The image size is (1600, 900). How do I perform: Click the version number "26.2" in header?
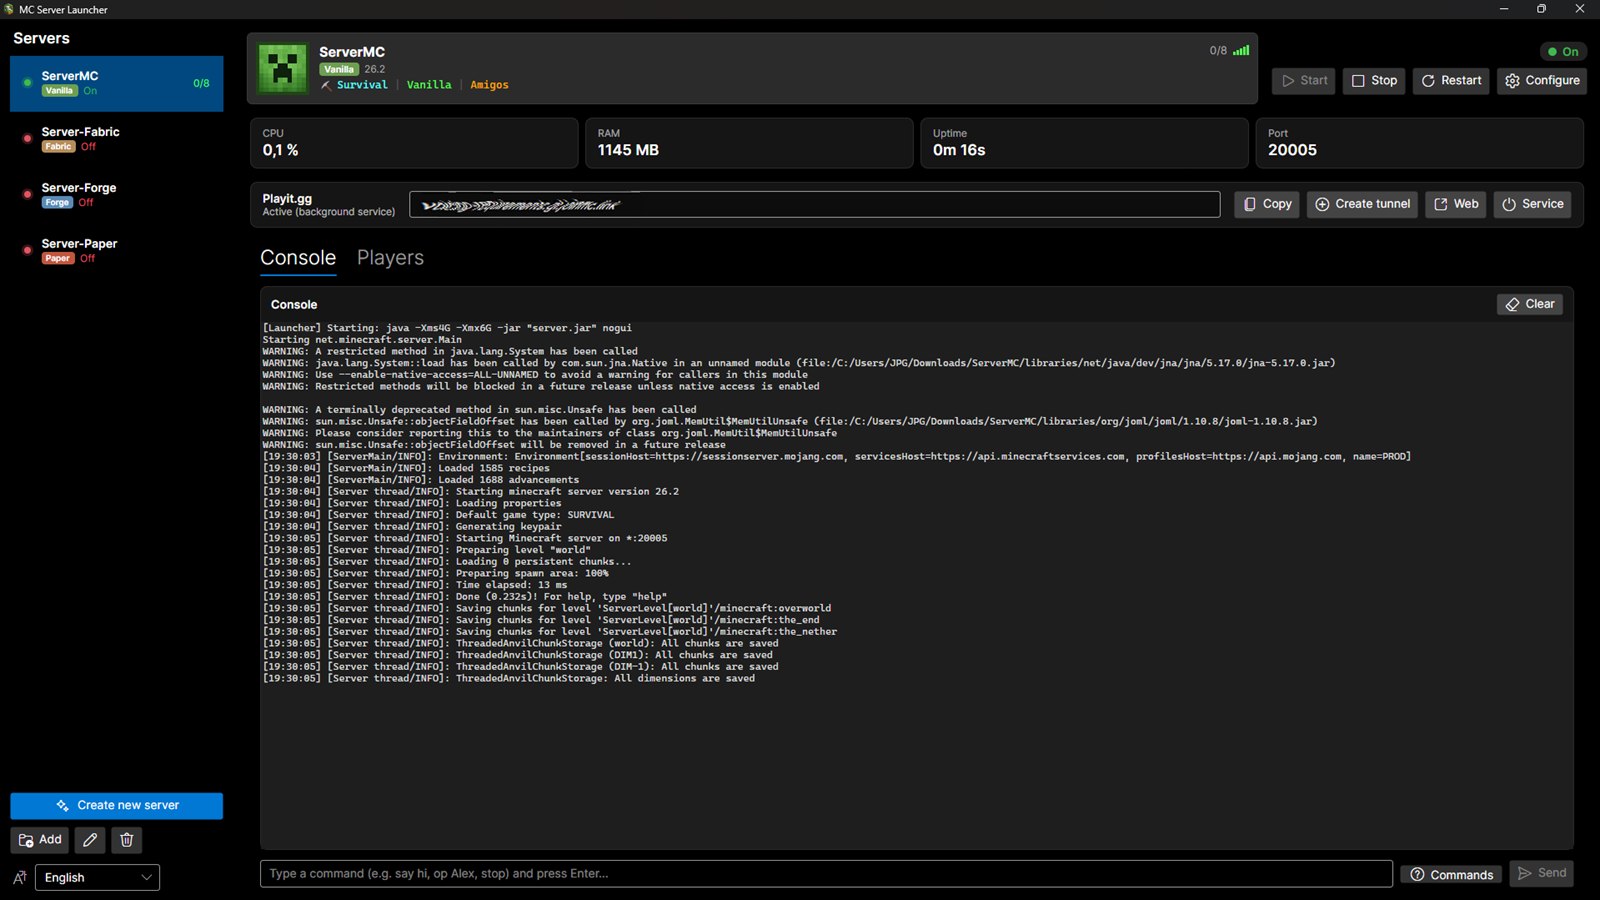coord(375,69)
